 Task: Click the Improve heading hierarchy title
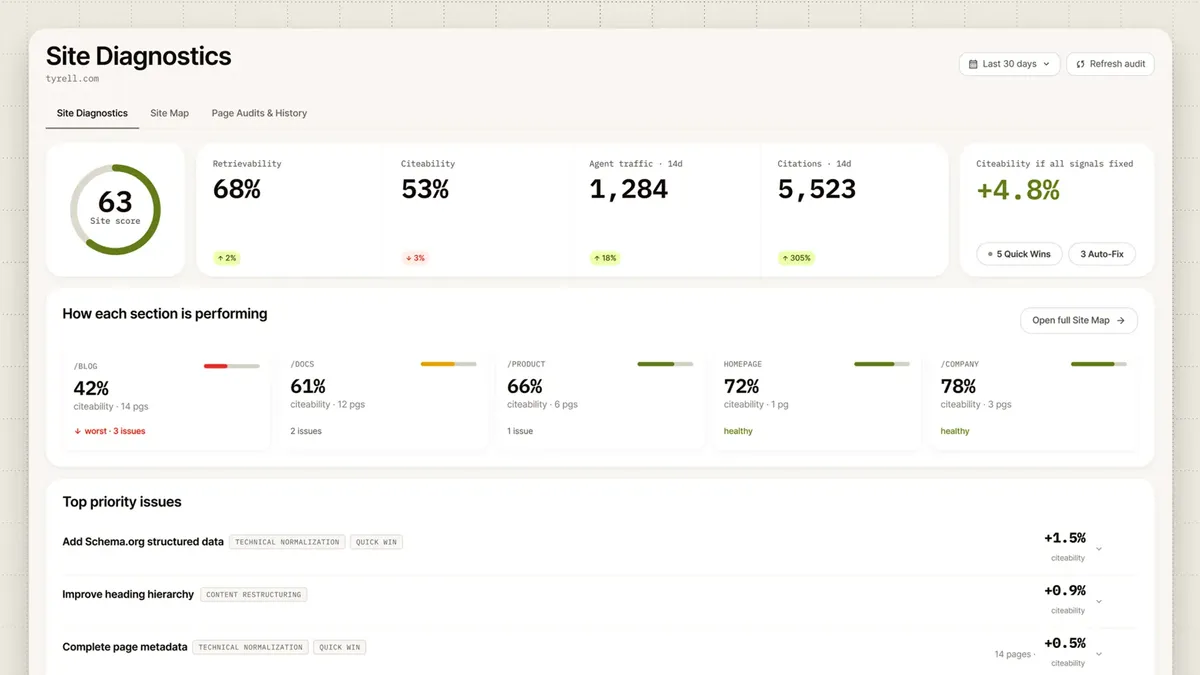[128, 594]
